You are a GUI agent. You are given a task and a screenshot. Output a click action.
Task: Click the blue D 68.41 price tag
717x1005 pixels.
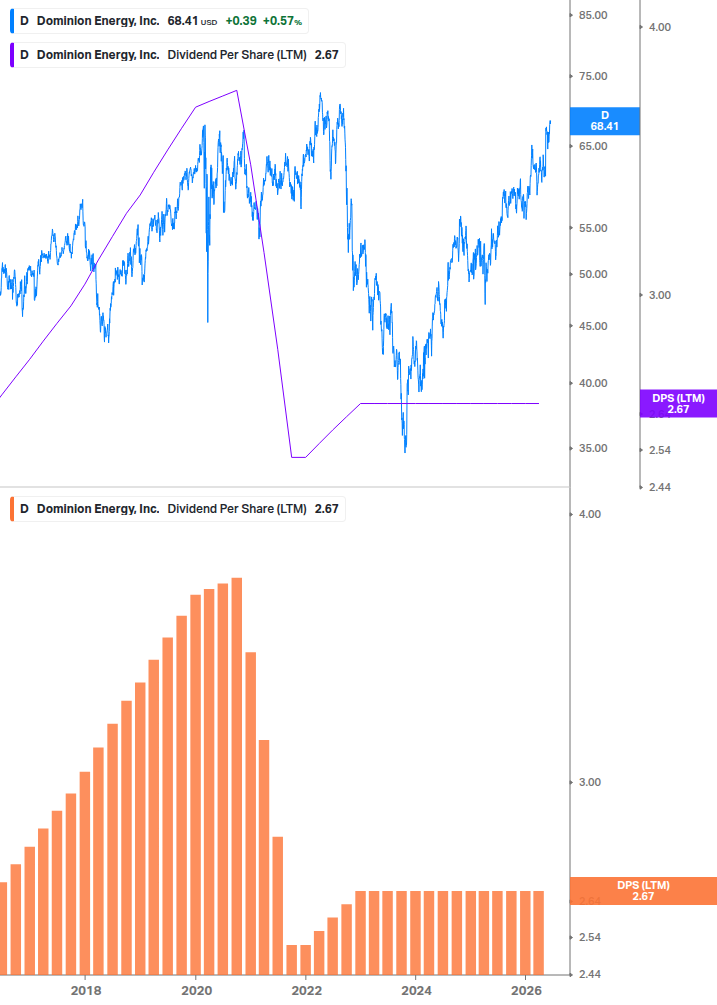coord(604,121)
